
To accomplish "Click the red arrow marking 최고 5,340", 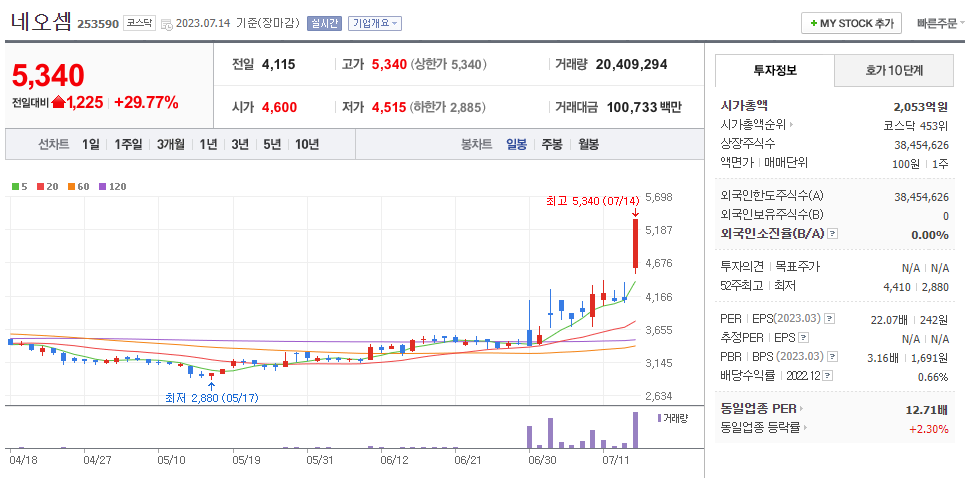I will click(635, 214).
